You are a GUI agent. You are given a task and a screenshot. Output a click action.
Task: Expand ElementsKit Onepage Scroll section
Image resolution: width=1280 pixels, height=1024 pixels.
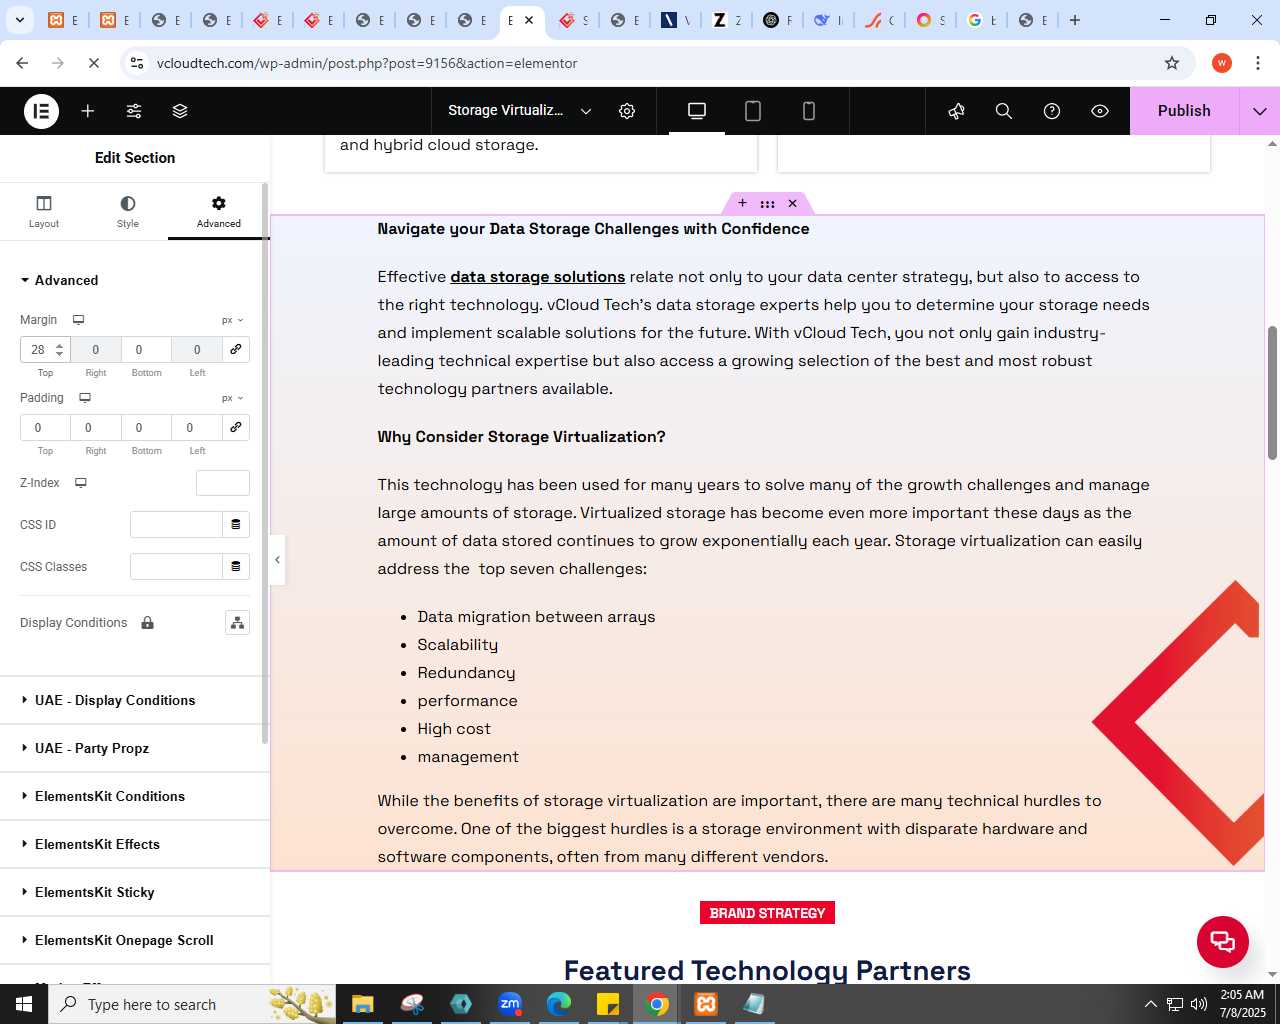point(135,940)
